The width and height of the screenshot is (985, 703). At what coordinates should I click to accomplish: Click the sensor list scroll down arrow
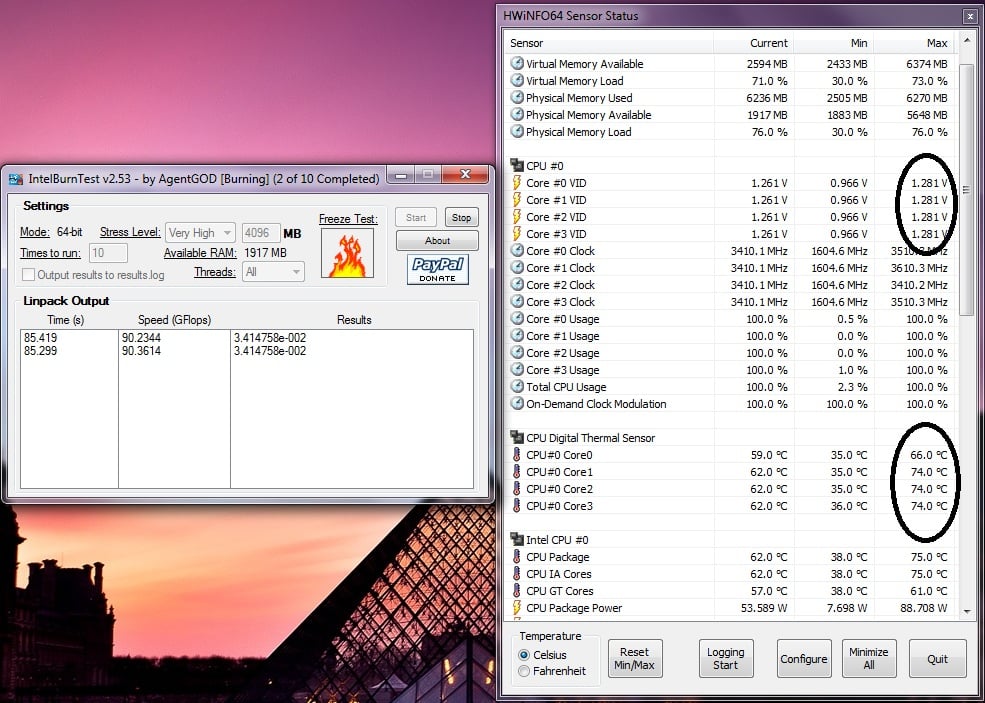pyautogui.click(x=966, y=611)
